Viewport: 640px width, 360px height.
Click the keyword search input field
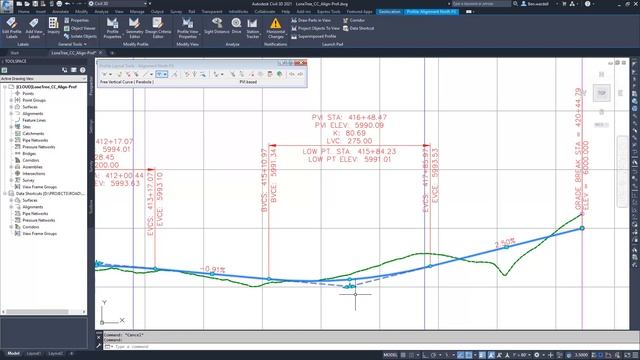tap(481, 4)
